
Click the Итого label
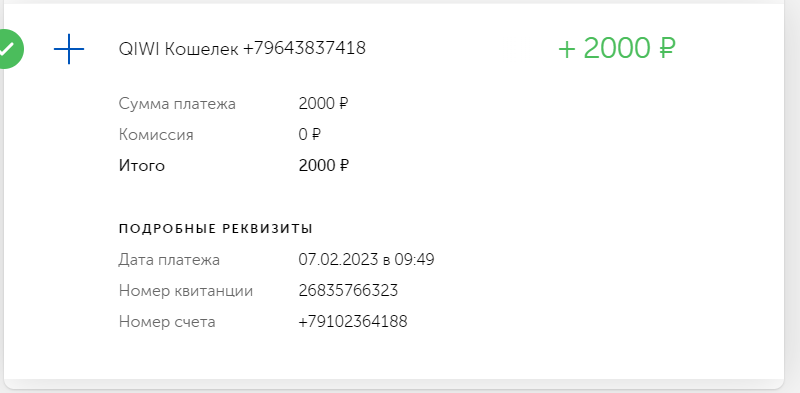pos(142,165)
